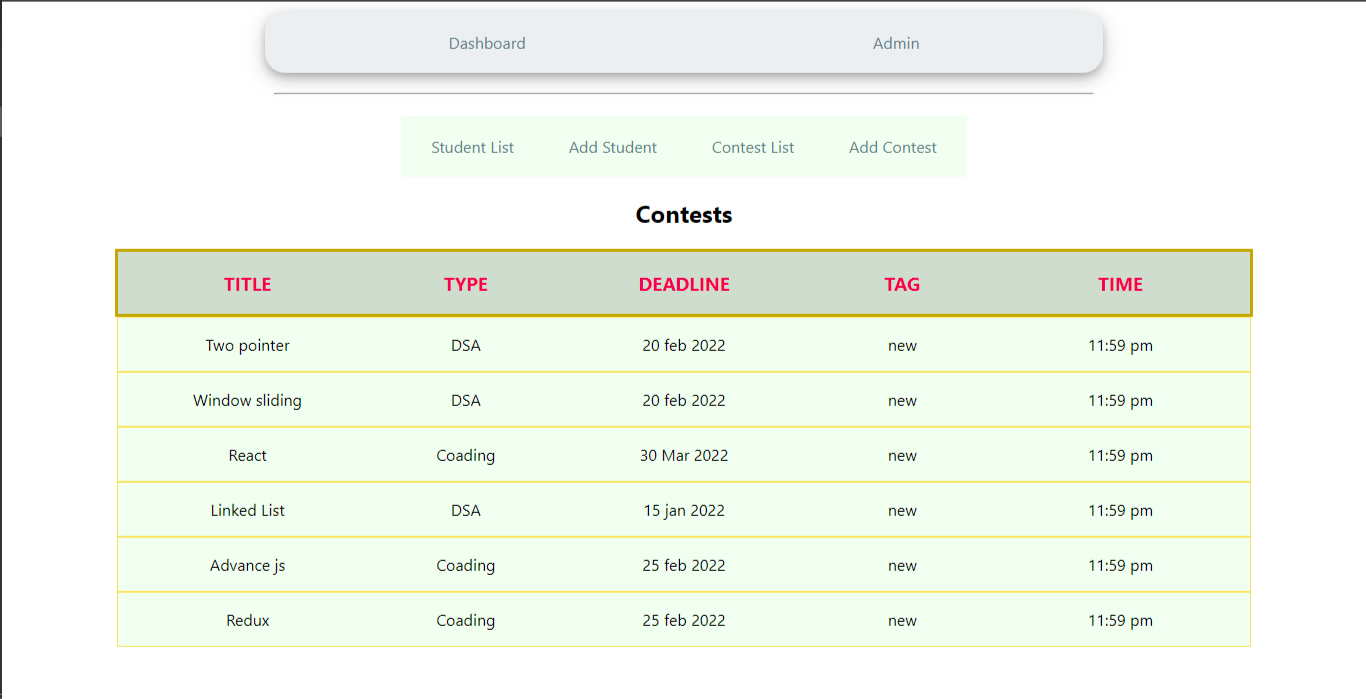The height and width of the screenshot is (699, 1366).
Task: Select the Window sliding contest row
Action: coord(247,400)
